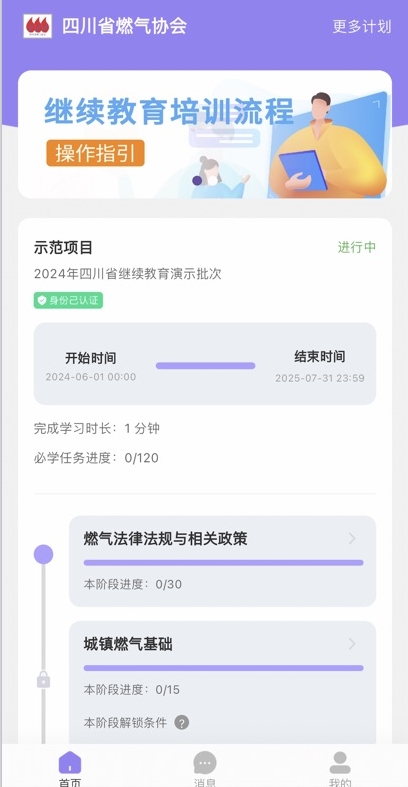This screenshot has height=787, width=408.
Task: Open the 消息 messages tab icon
Action: click(x=205, y=762)
